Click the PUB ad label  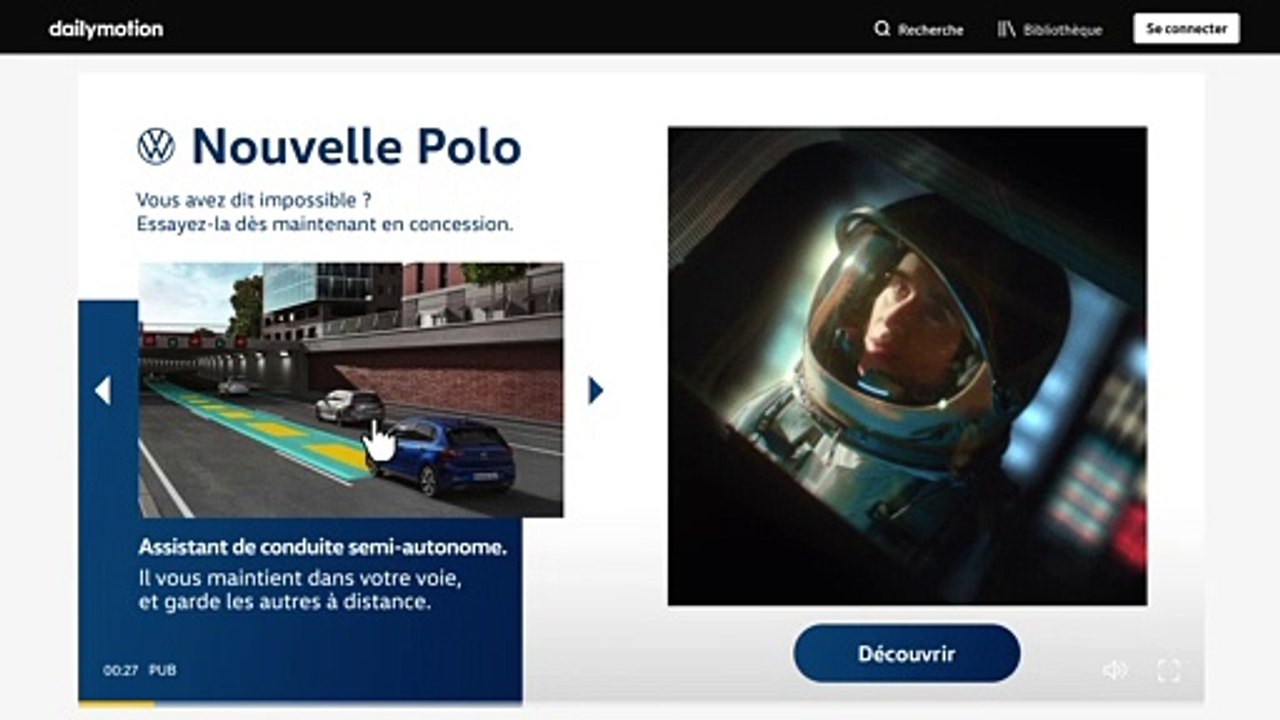pos(163,670)
